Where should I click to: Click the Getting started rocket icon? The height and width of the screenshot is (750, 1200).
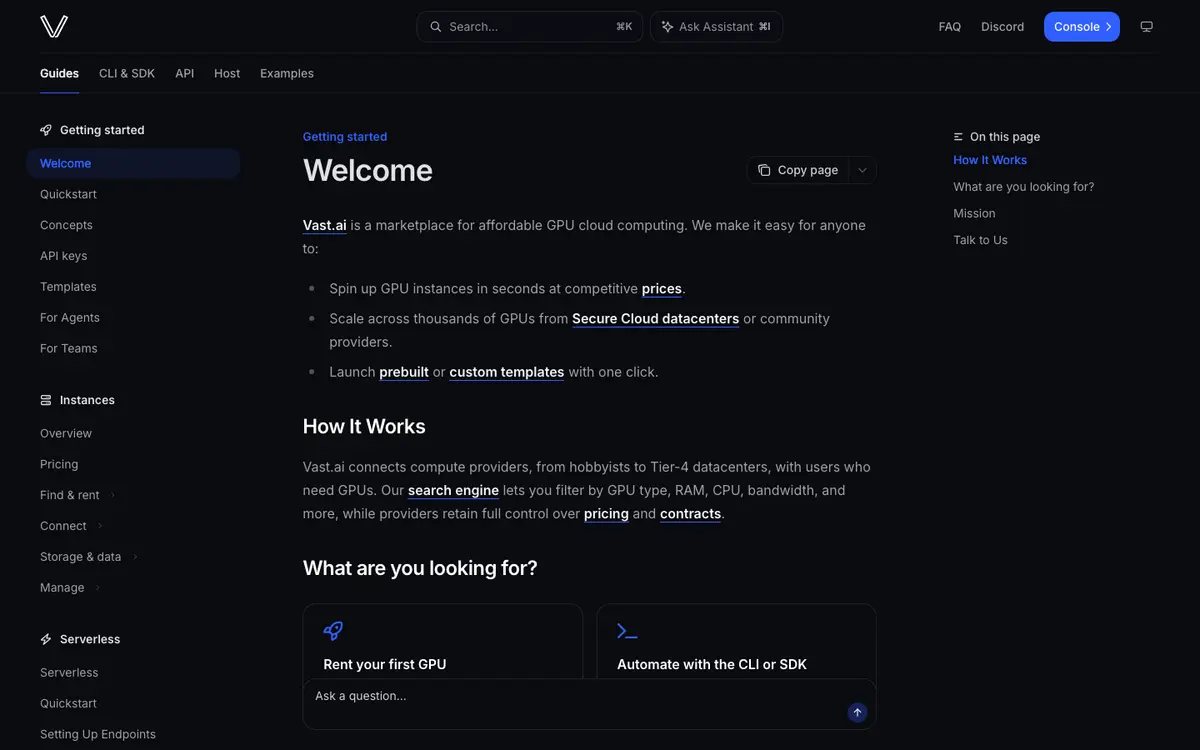[46, 130]
